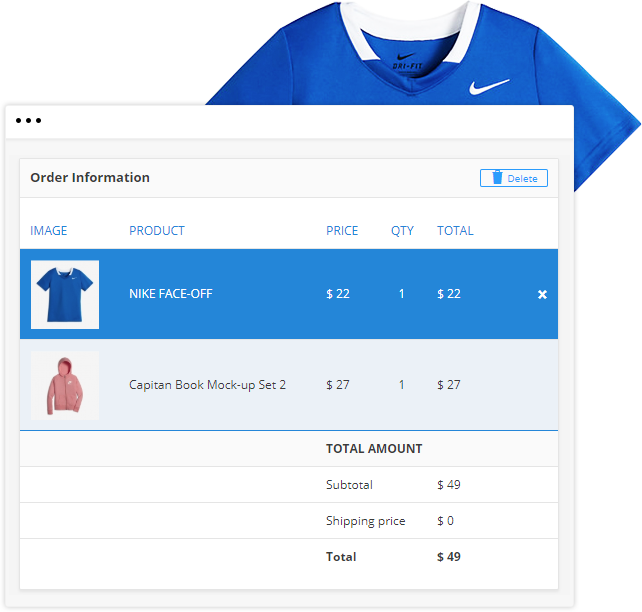Sort by the PRICE column header

click(342, 230)
